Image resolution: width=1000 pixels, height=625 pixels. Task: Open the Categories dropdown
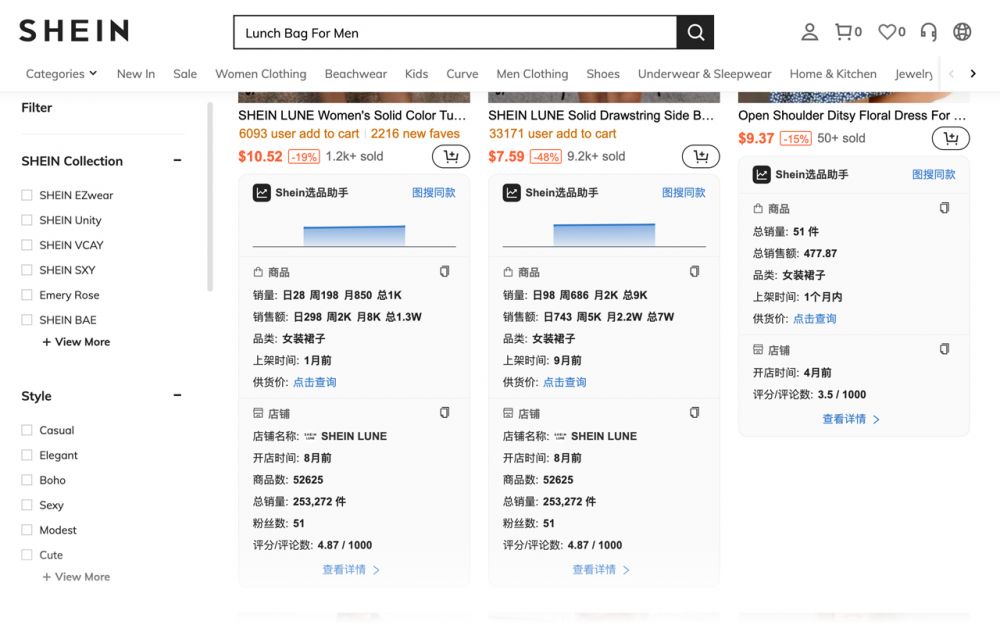(61, 74)
